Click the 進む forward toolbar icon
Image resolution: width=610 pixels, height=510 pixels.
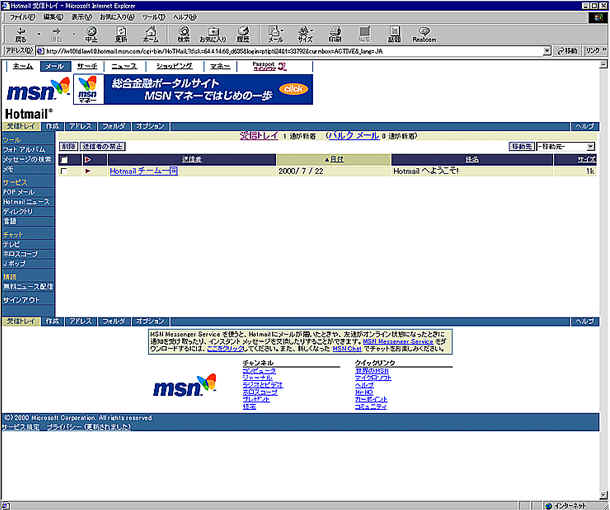pyautogui.click(x=56, y=34)
